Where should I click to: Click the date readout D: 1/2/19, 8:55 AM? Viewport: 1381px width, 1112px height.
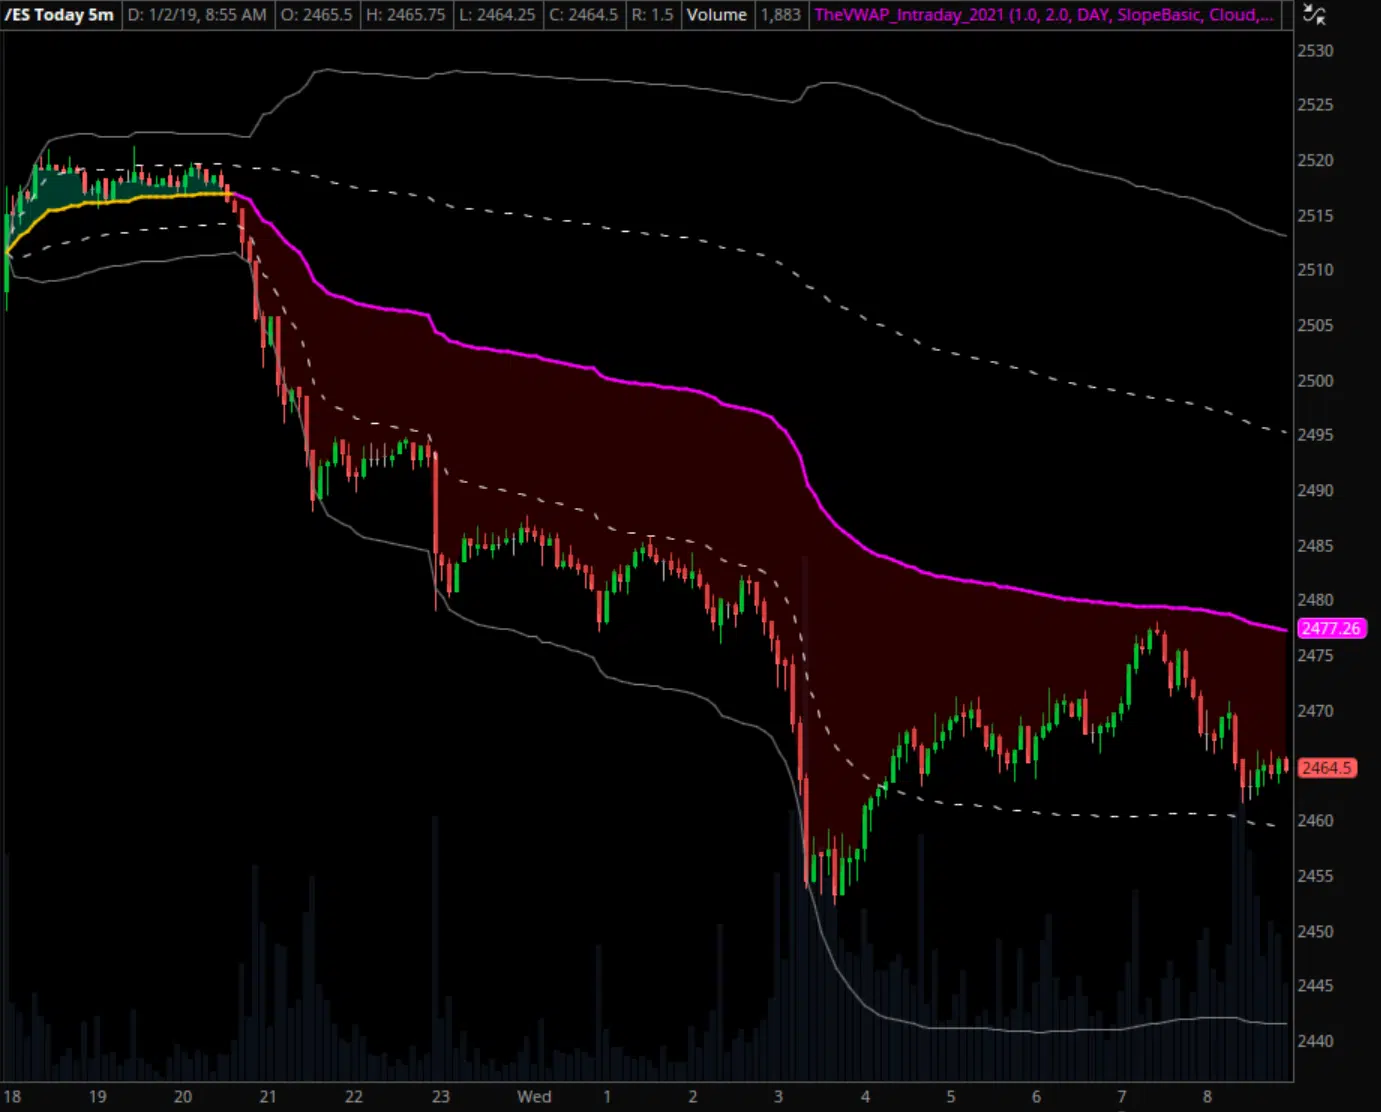(x=197, y=15)
